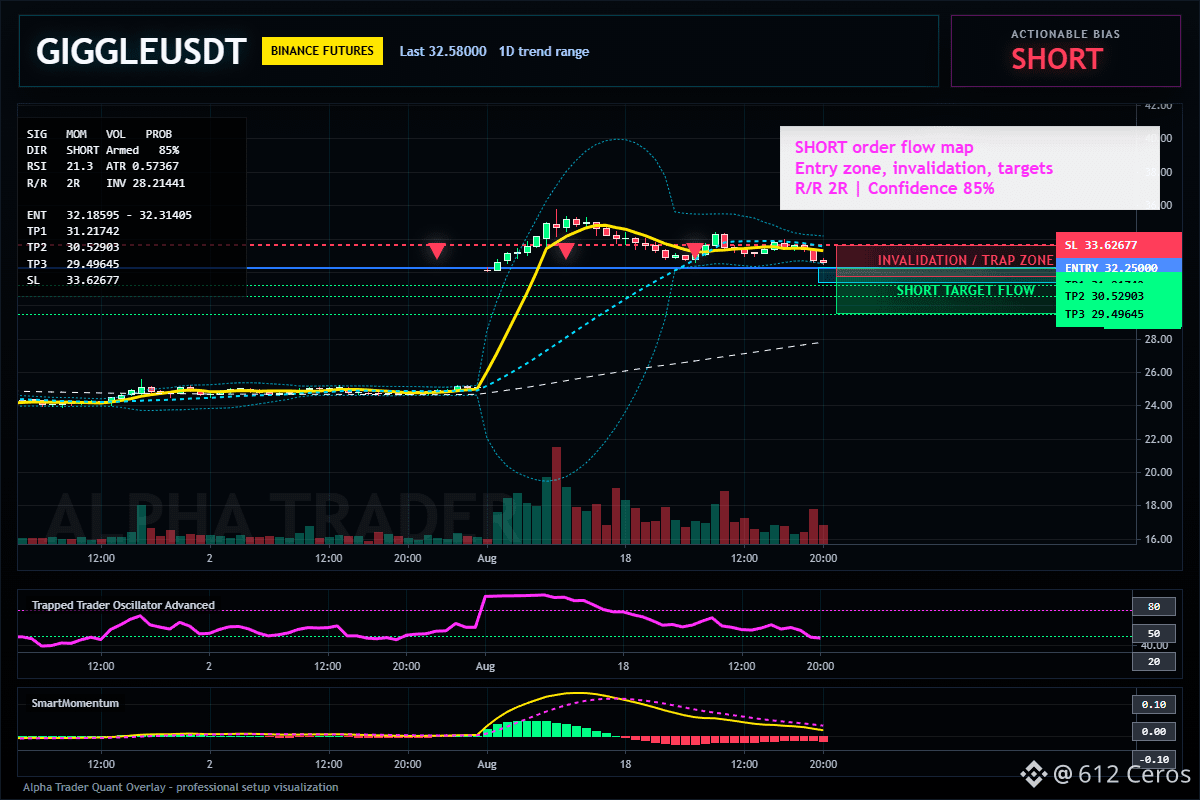
Task: Select the Last 32.58000 price text
Action: [443, 51]
